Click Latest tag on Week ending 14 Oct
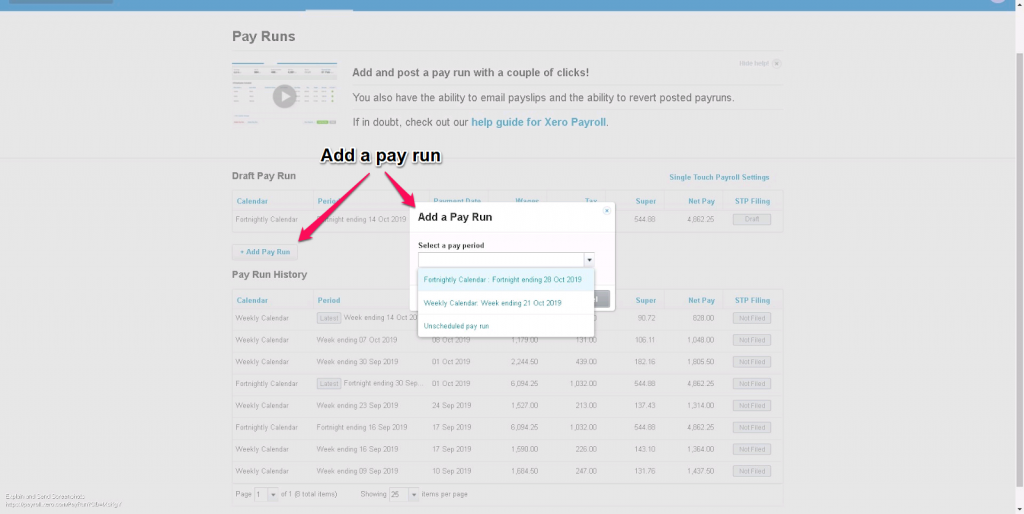 pyautogui.click(x=329, y=318)
